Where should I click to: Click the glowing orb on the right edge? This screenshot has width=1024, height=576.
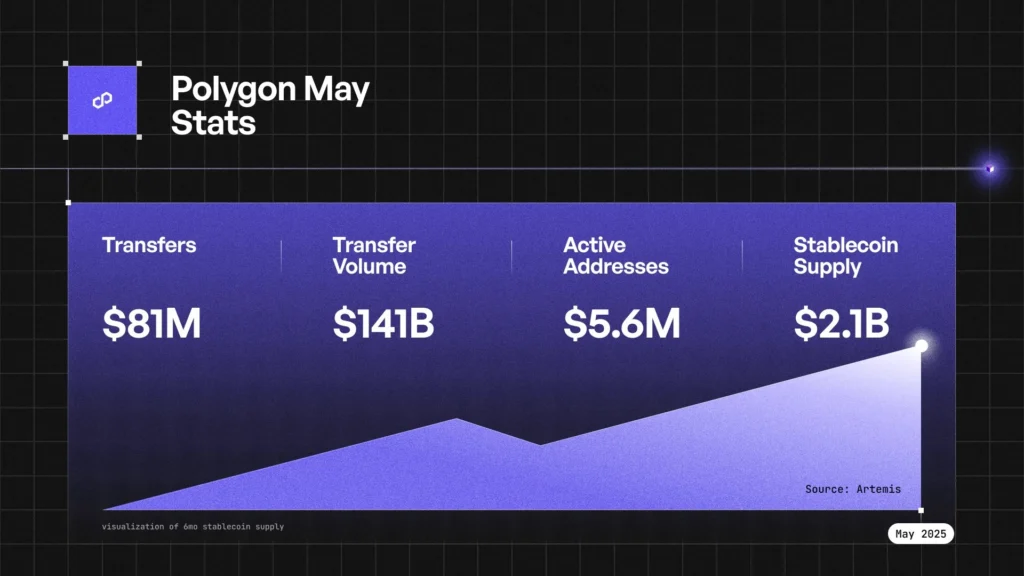pos(988,168)
